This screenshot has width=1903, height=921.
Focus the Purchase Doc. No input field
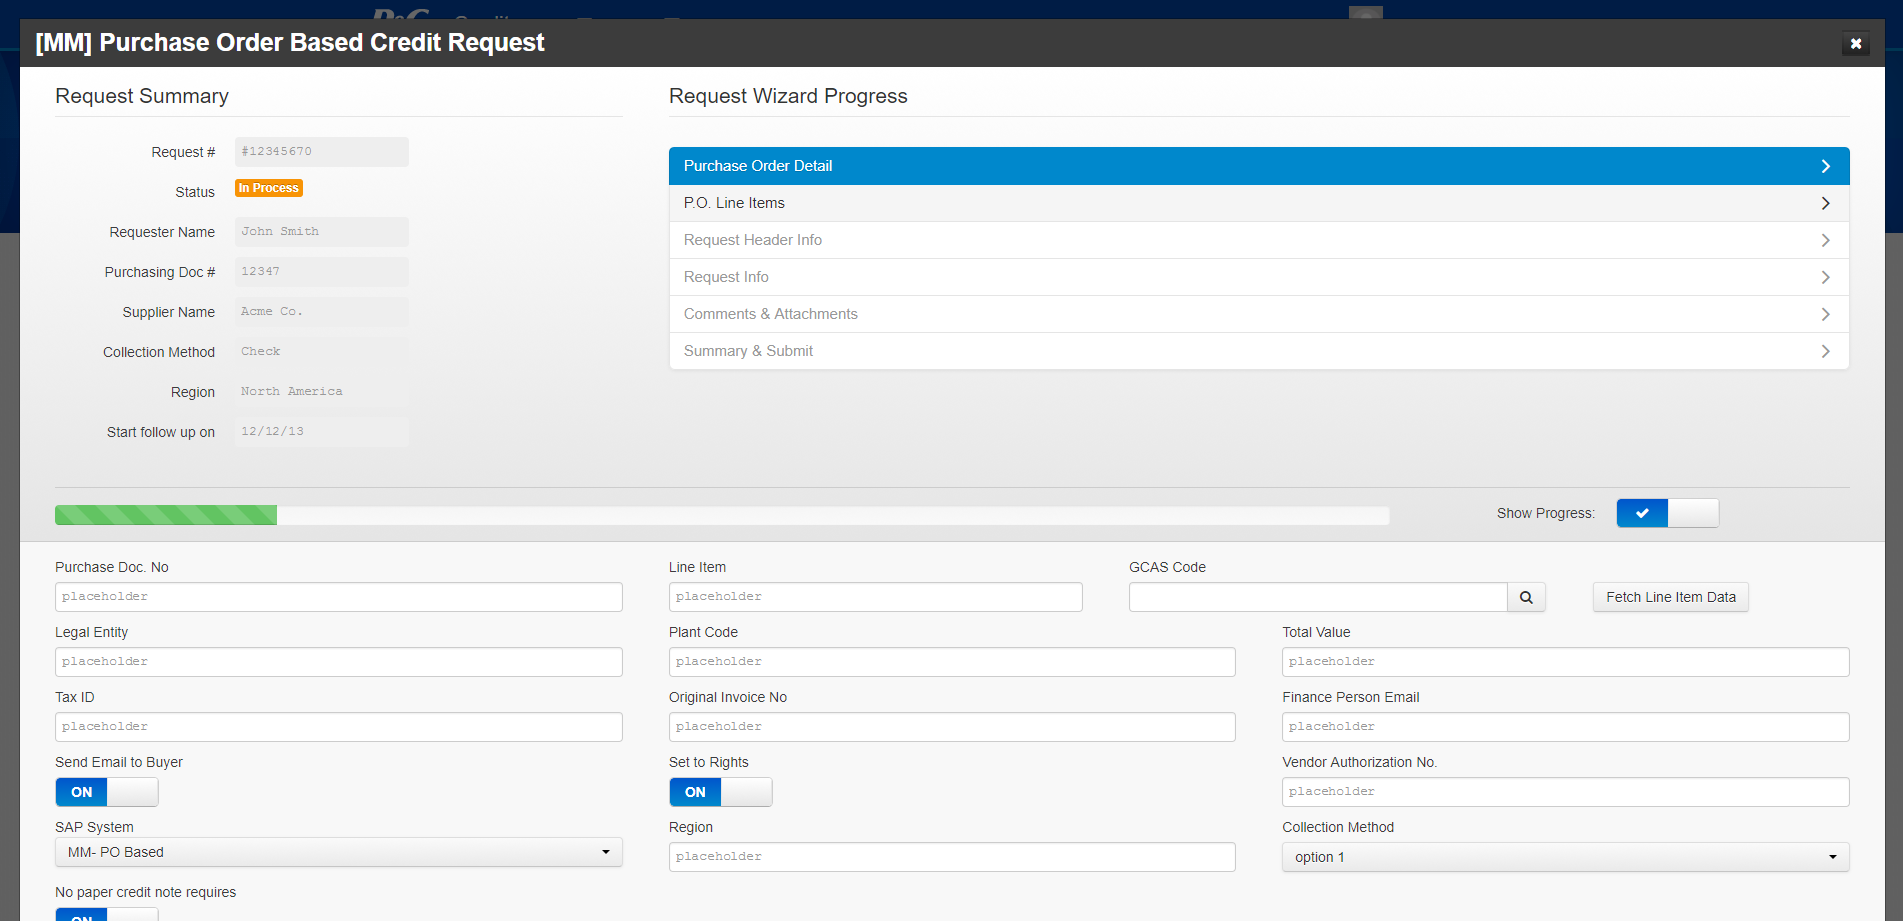click(x=338, y=597)
